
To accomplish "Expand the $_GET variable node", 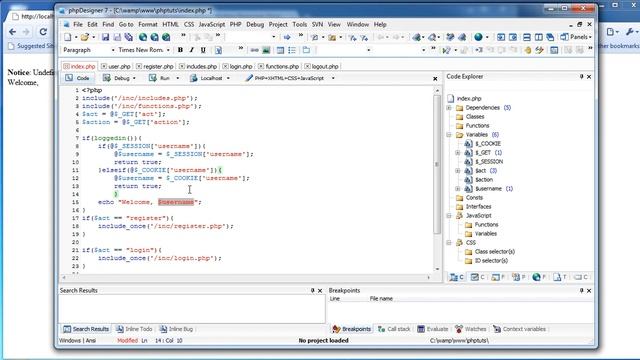I will [x=458, y=153].
